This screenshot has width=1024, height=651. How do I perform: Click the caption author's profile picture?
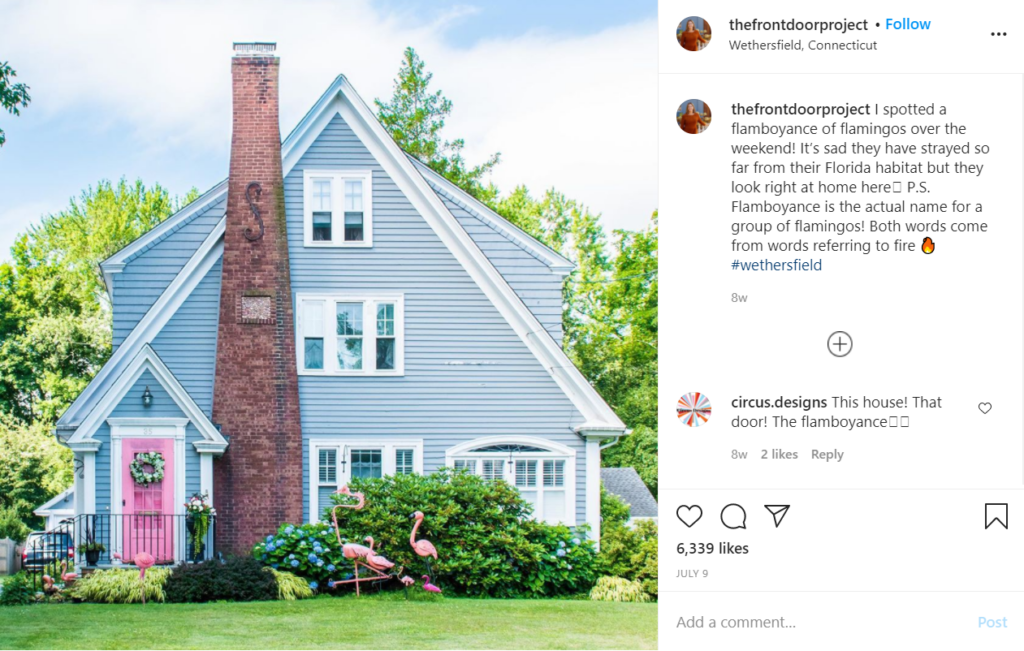[x=694, y=117]
